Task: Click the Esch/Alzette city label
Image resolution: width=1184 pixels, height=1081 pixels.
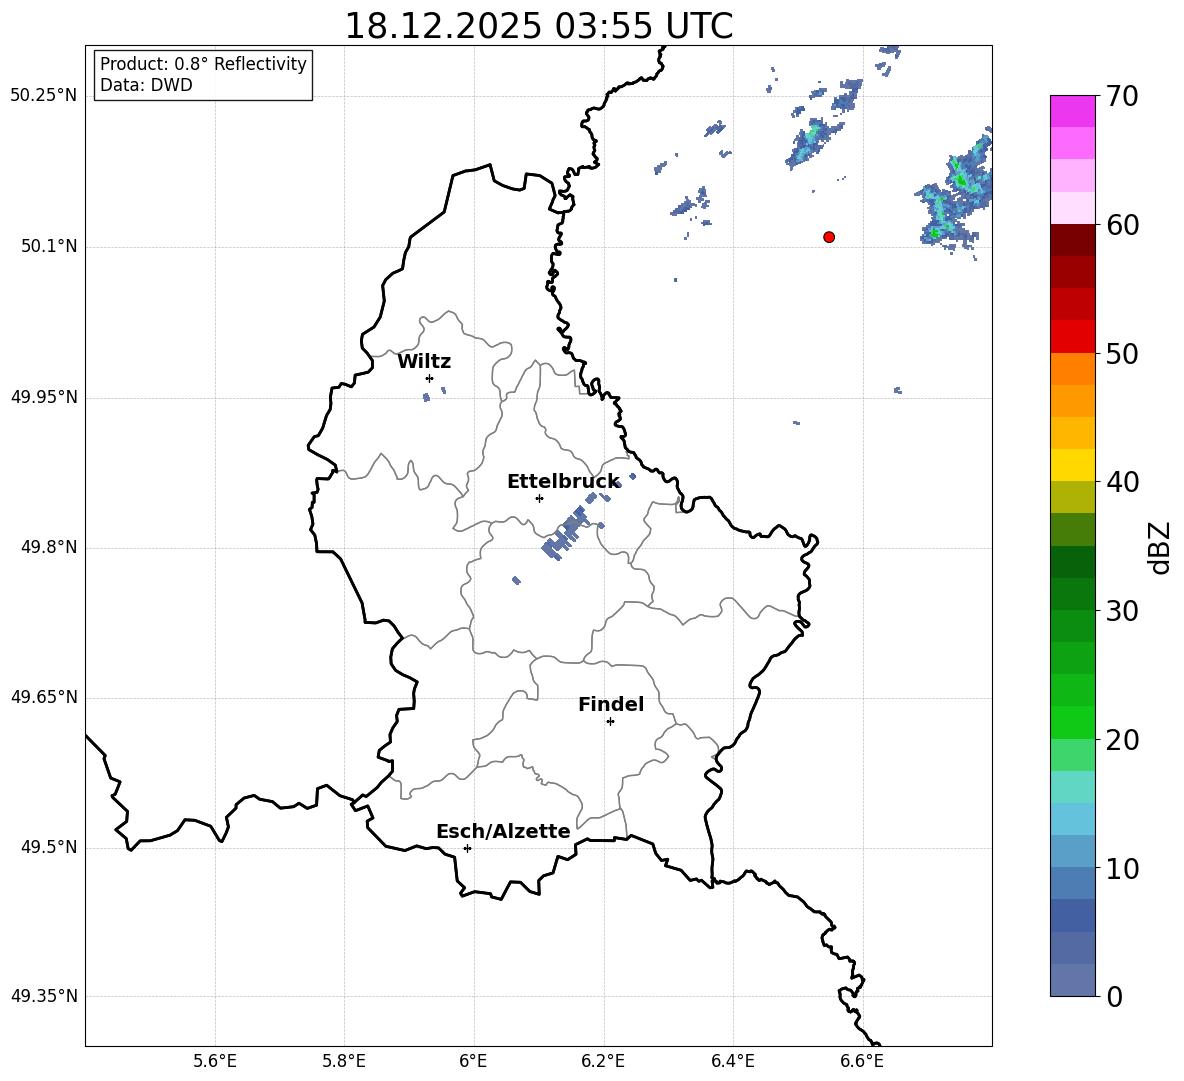Action: click(503, 831)
